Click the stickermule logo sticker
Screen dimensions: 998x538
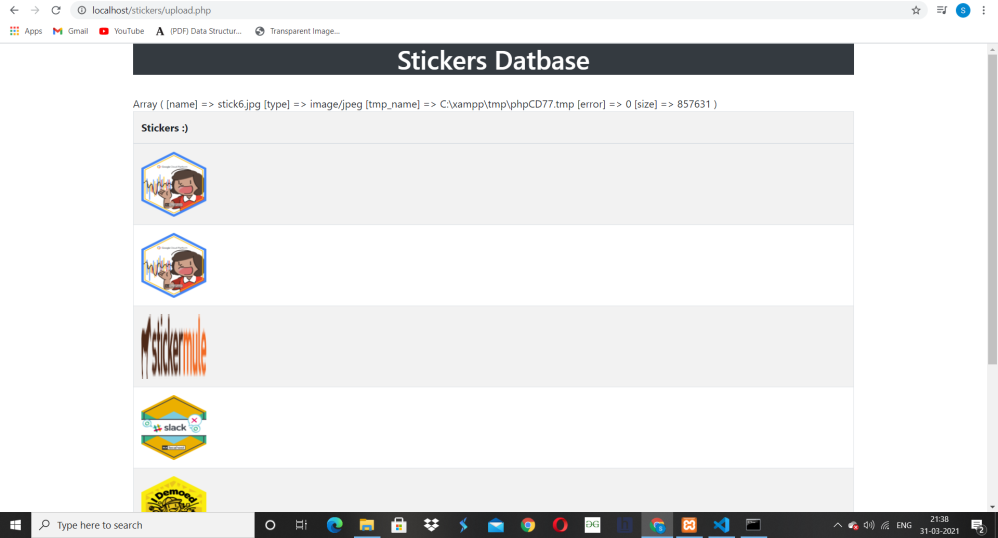(x=174, y=346)
